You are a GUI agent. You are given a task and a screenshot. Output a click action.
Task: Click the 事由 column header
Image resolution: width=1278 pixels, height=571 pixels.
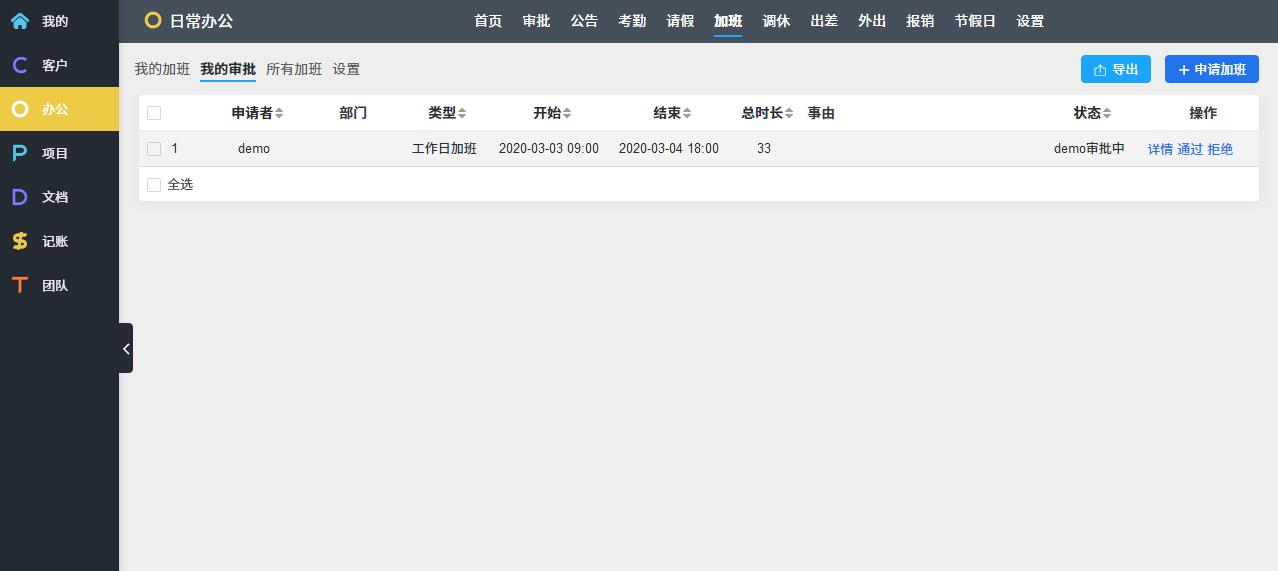821,113
